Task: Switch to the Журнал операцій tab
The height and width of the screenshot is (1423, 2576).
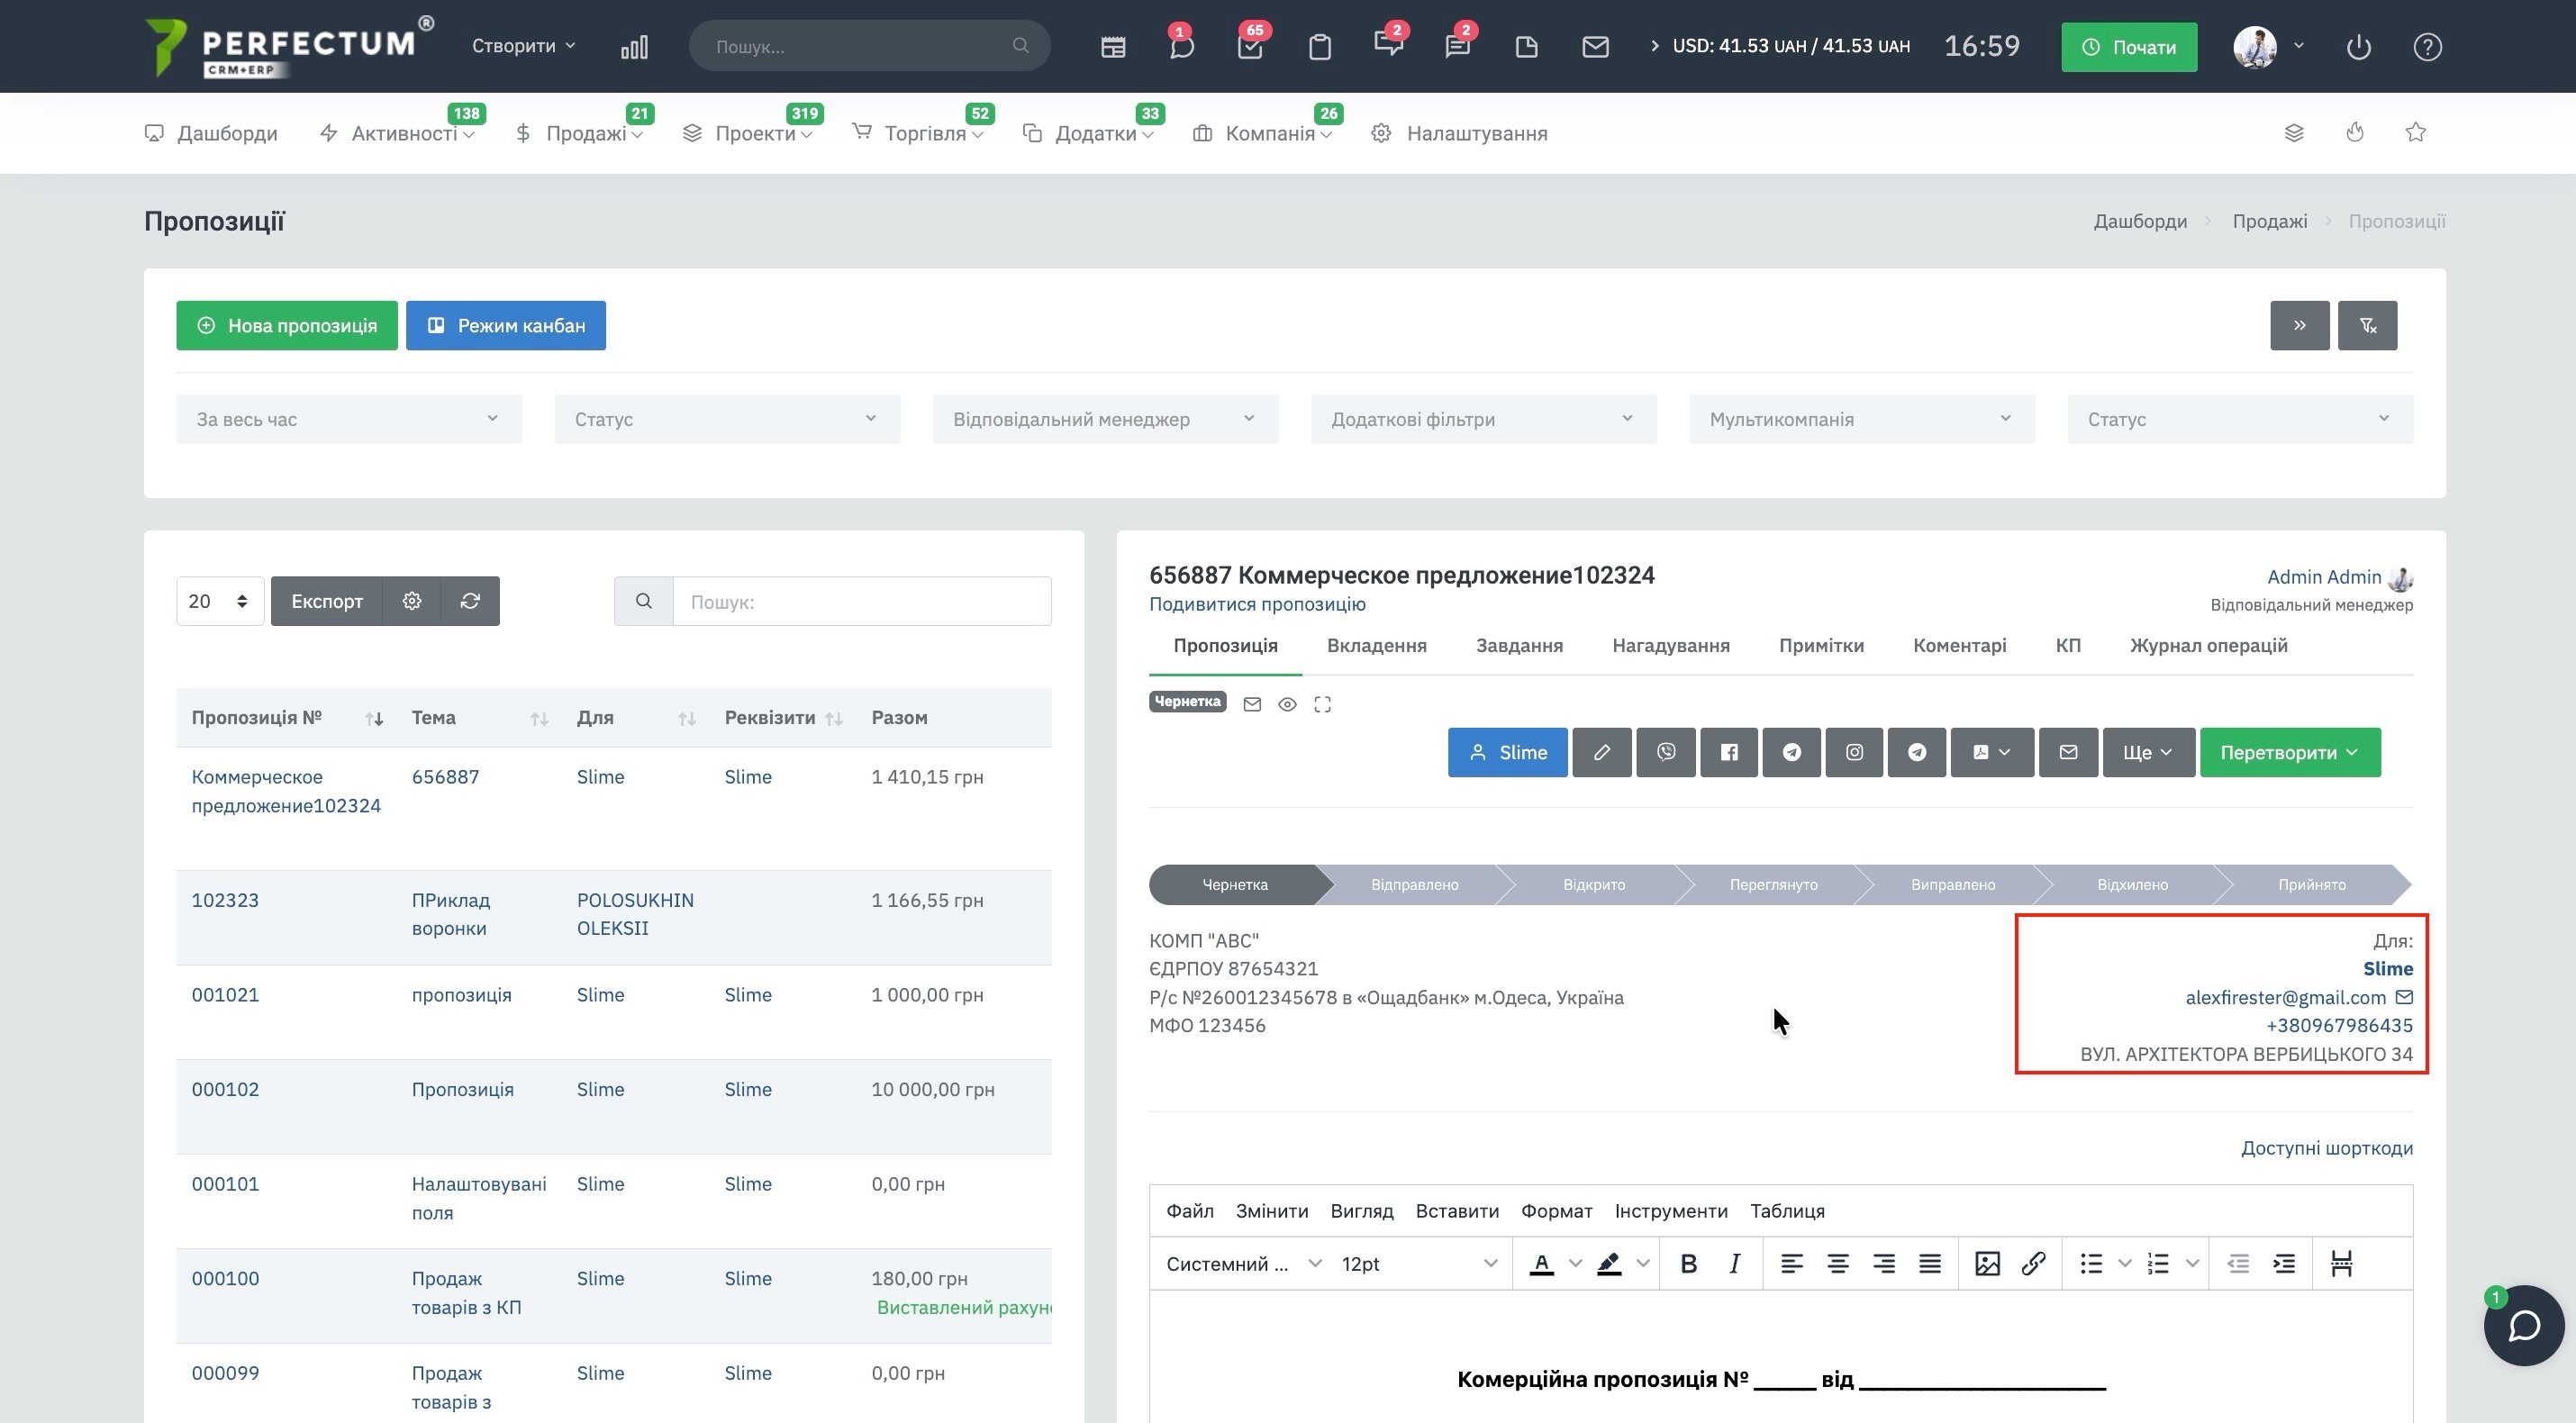Action: coord(2208,646)
